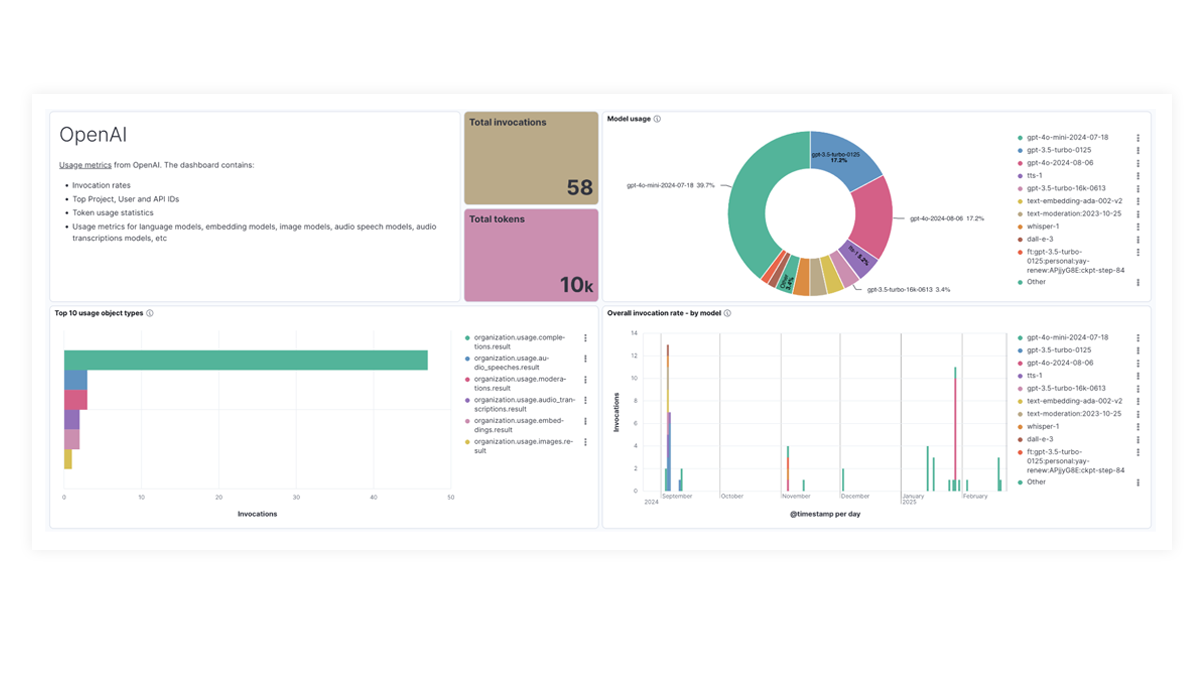Open options for gpt-4o-2024-08-06 in Model usage legend
Viewport: 1200px width, 675px height.
[1138, 163]
